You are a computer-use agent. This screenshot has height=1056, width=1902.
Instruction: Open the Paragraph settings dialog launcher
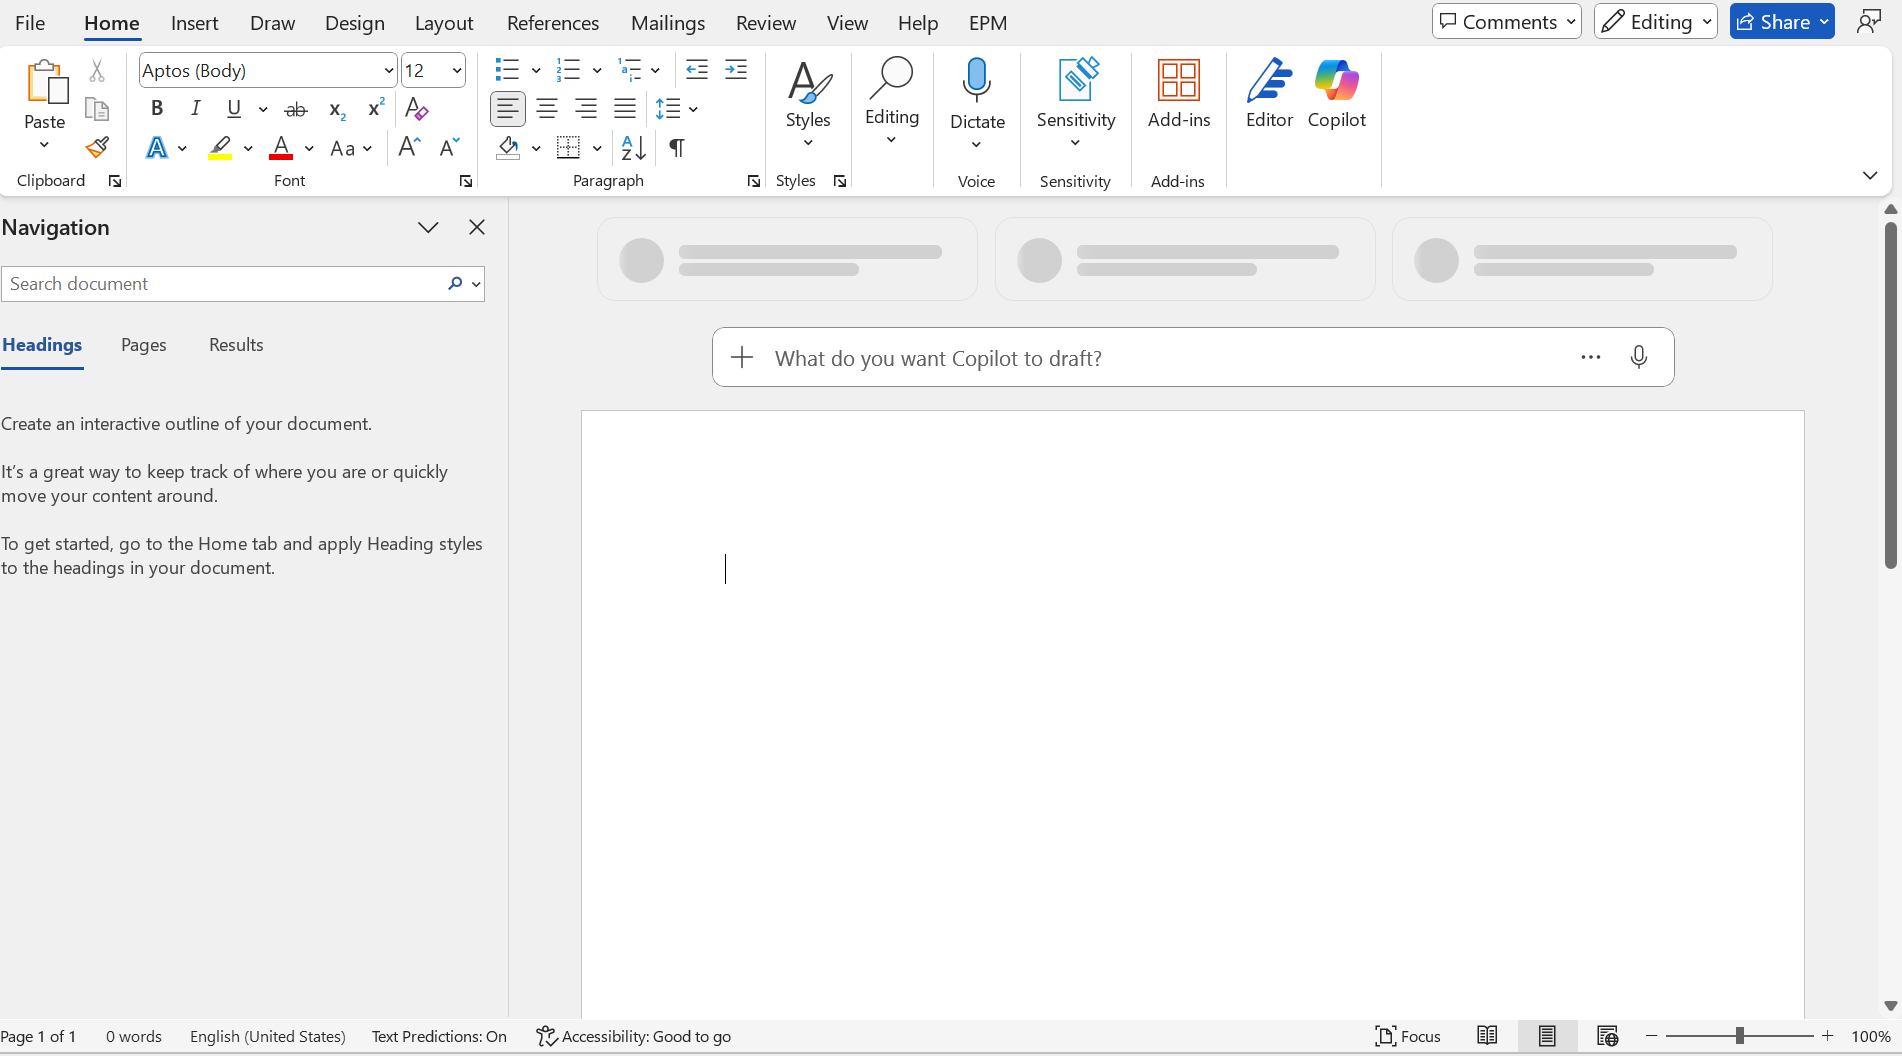click(754, 181)
